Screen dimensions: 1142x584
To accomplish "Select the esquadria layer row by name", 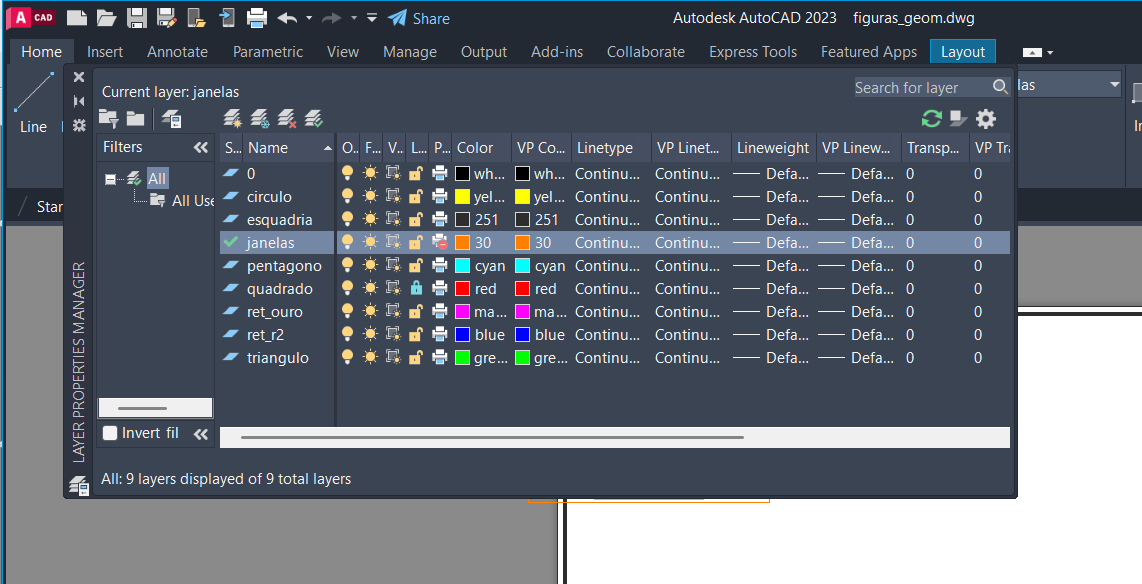I will [280, 220].
